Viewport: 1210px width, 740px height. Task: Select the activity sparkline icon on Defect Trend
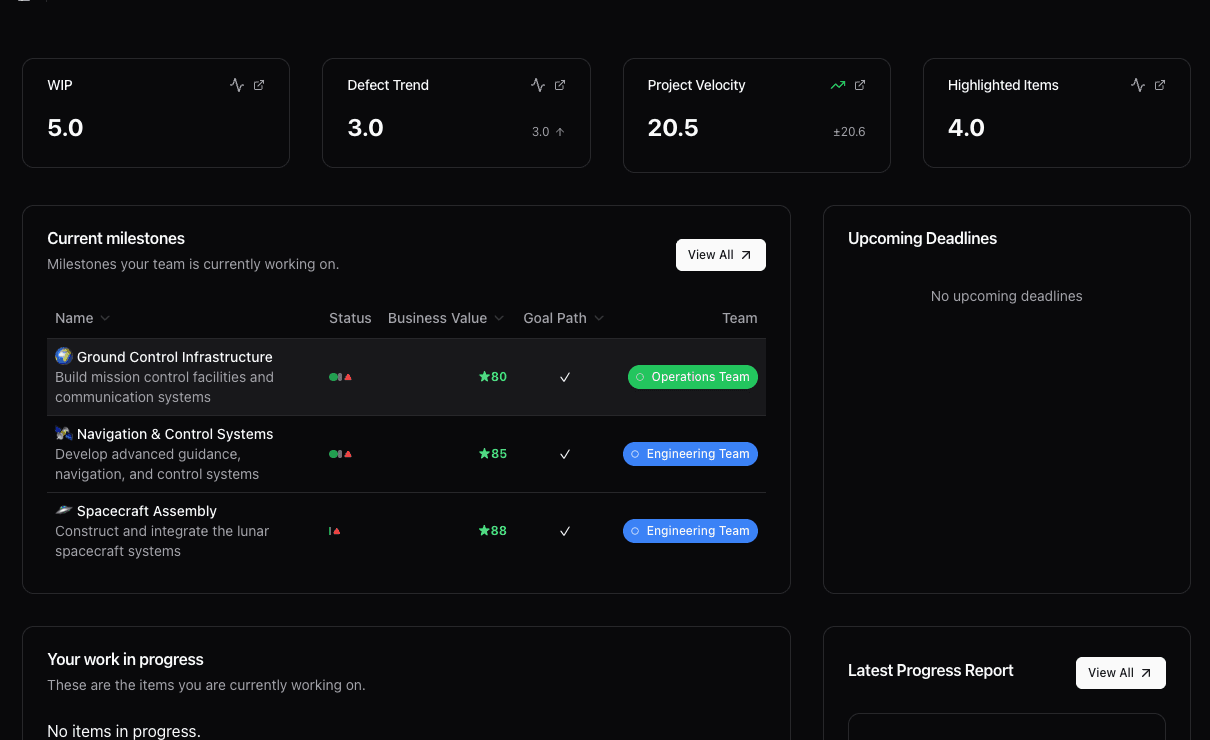pos(539,85)
